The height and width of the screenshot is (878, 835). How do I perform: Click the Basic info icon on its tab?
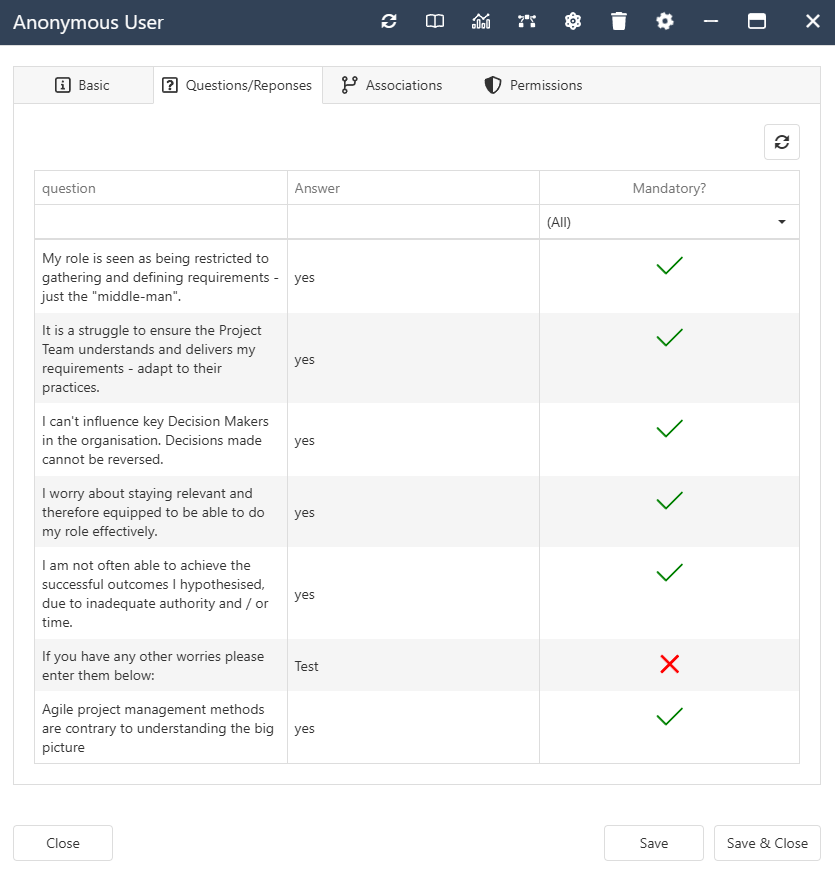(x=62, y=85)
